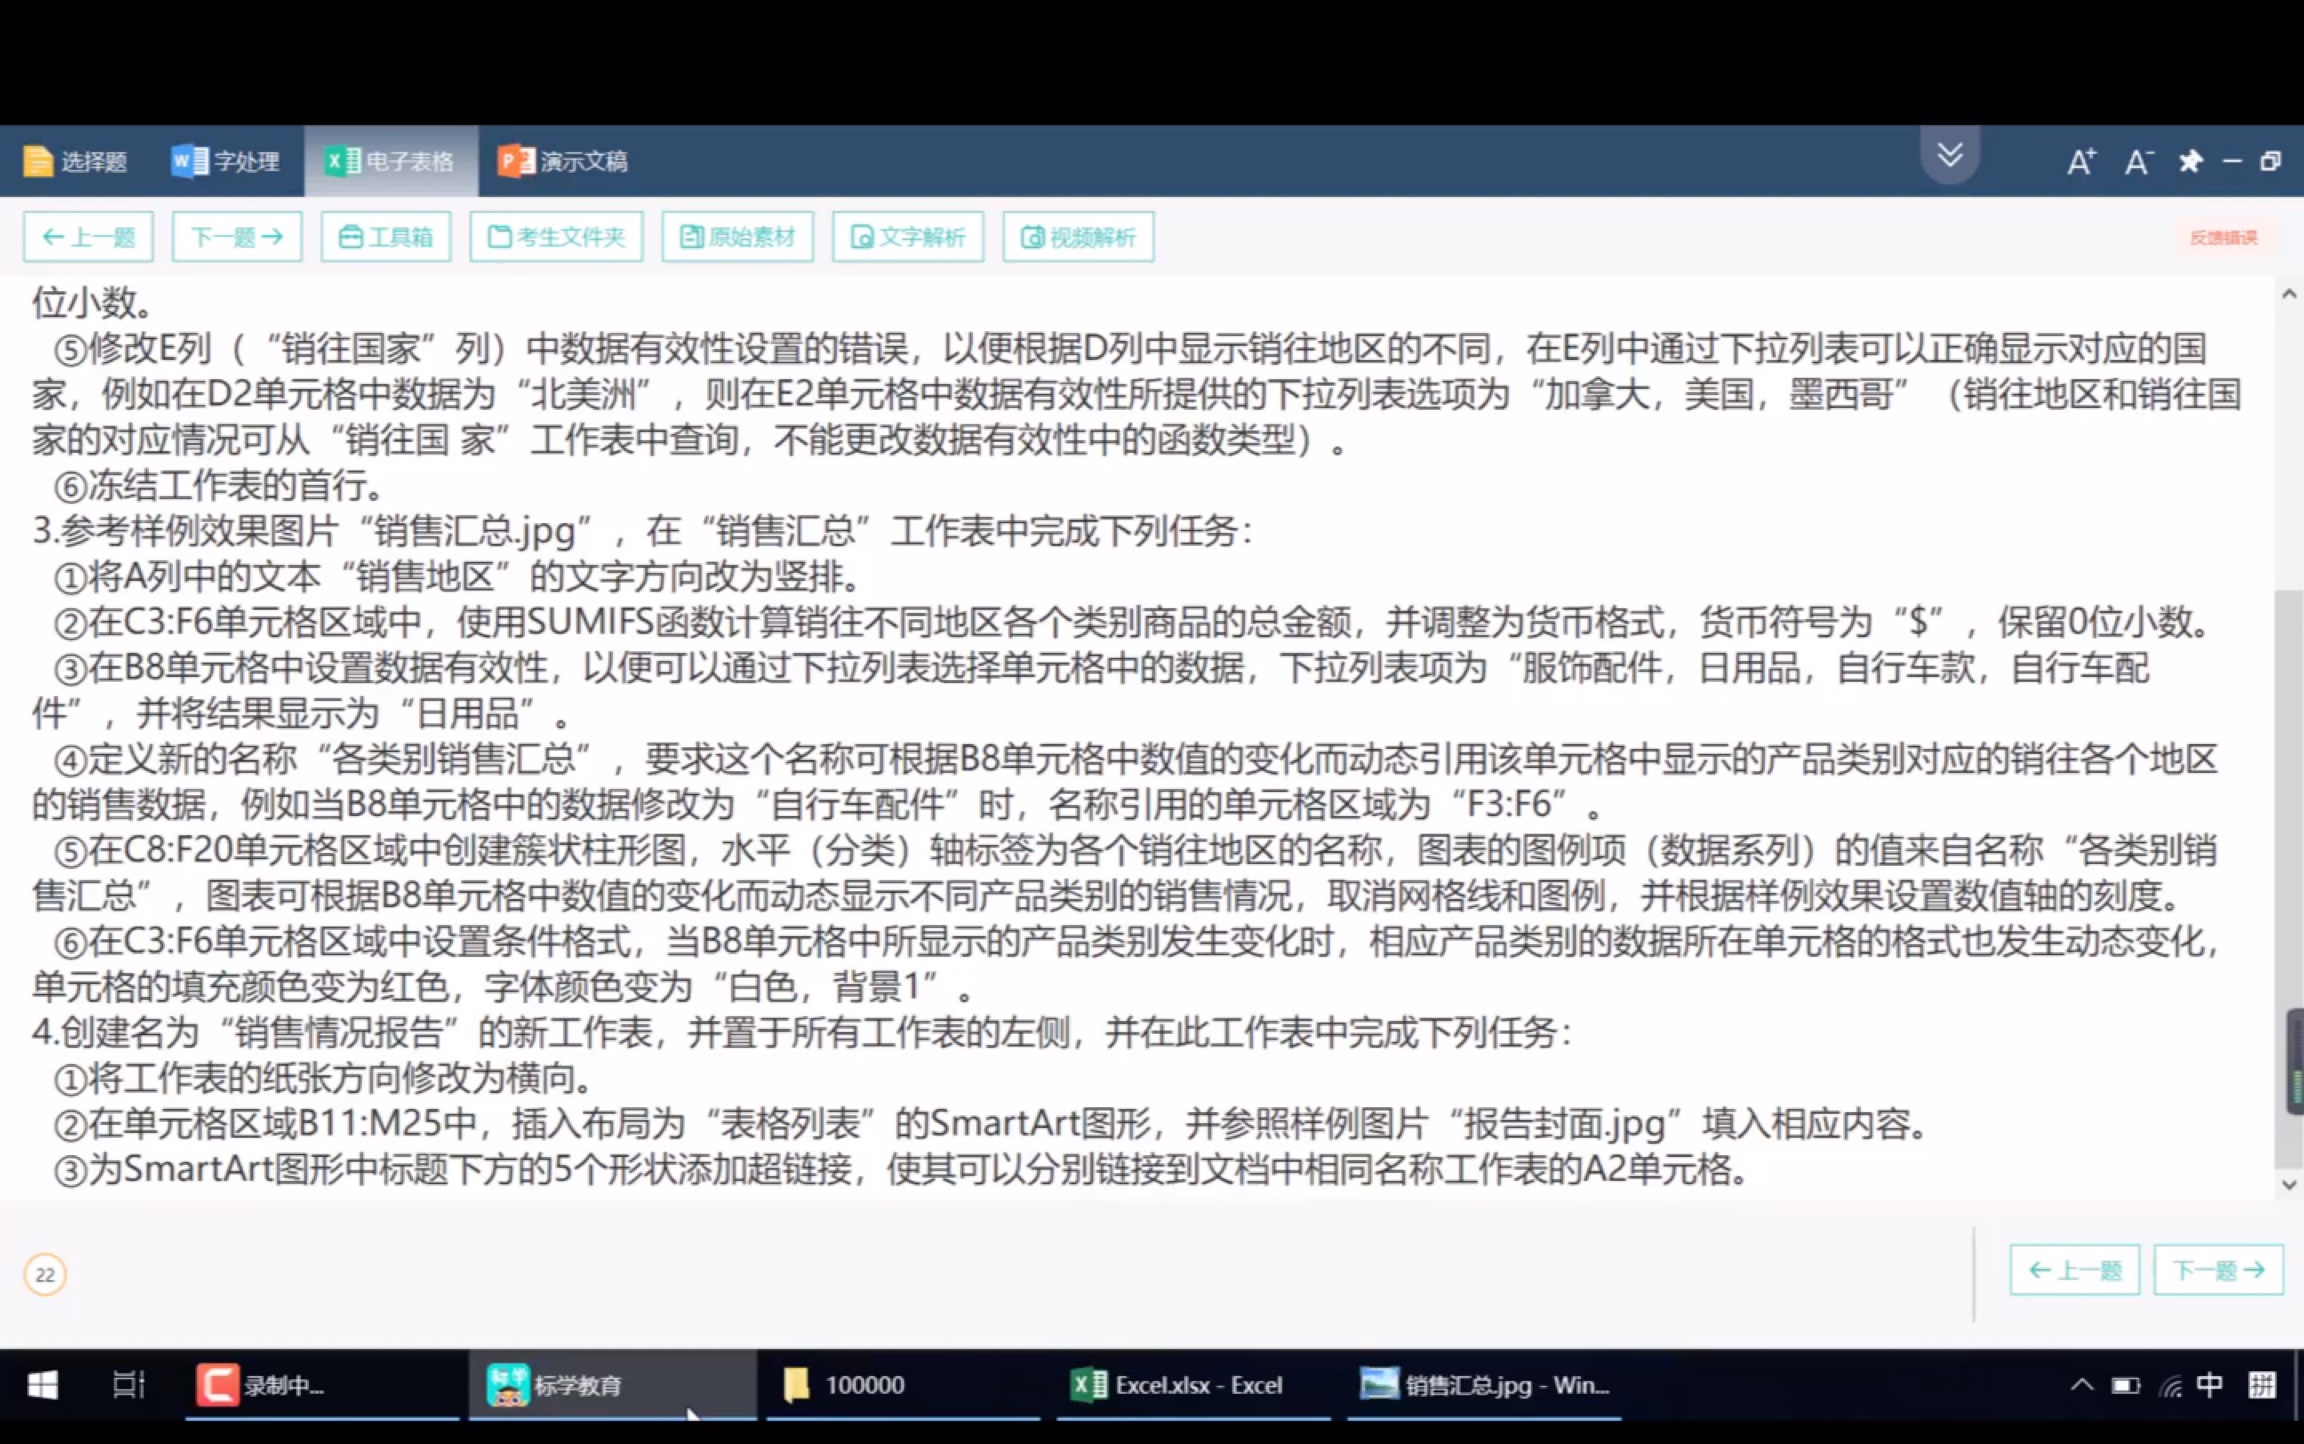Switch to the 字处理 tab

226,161
